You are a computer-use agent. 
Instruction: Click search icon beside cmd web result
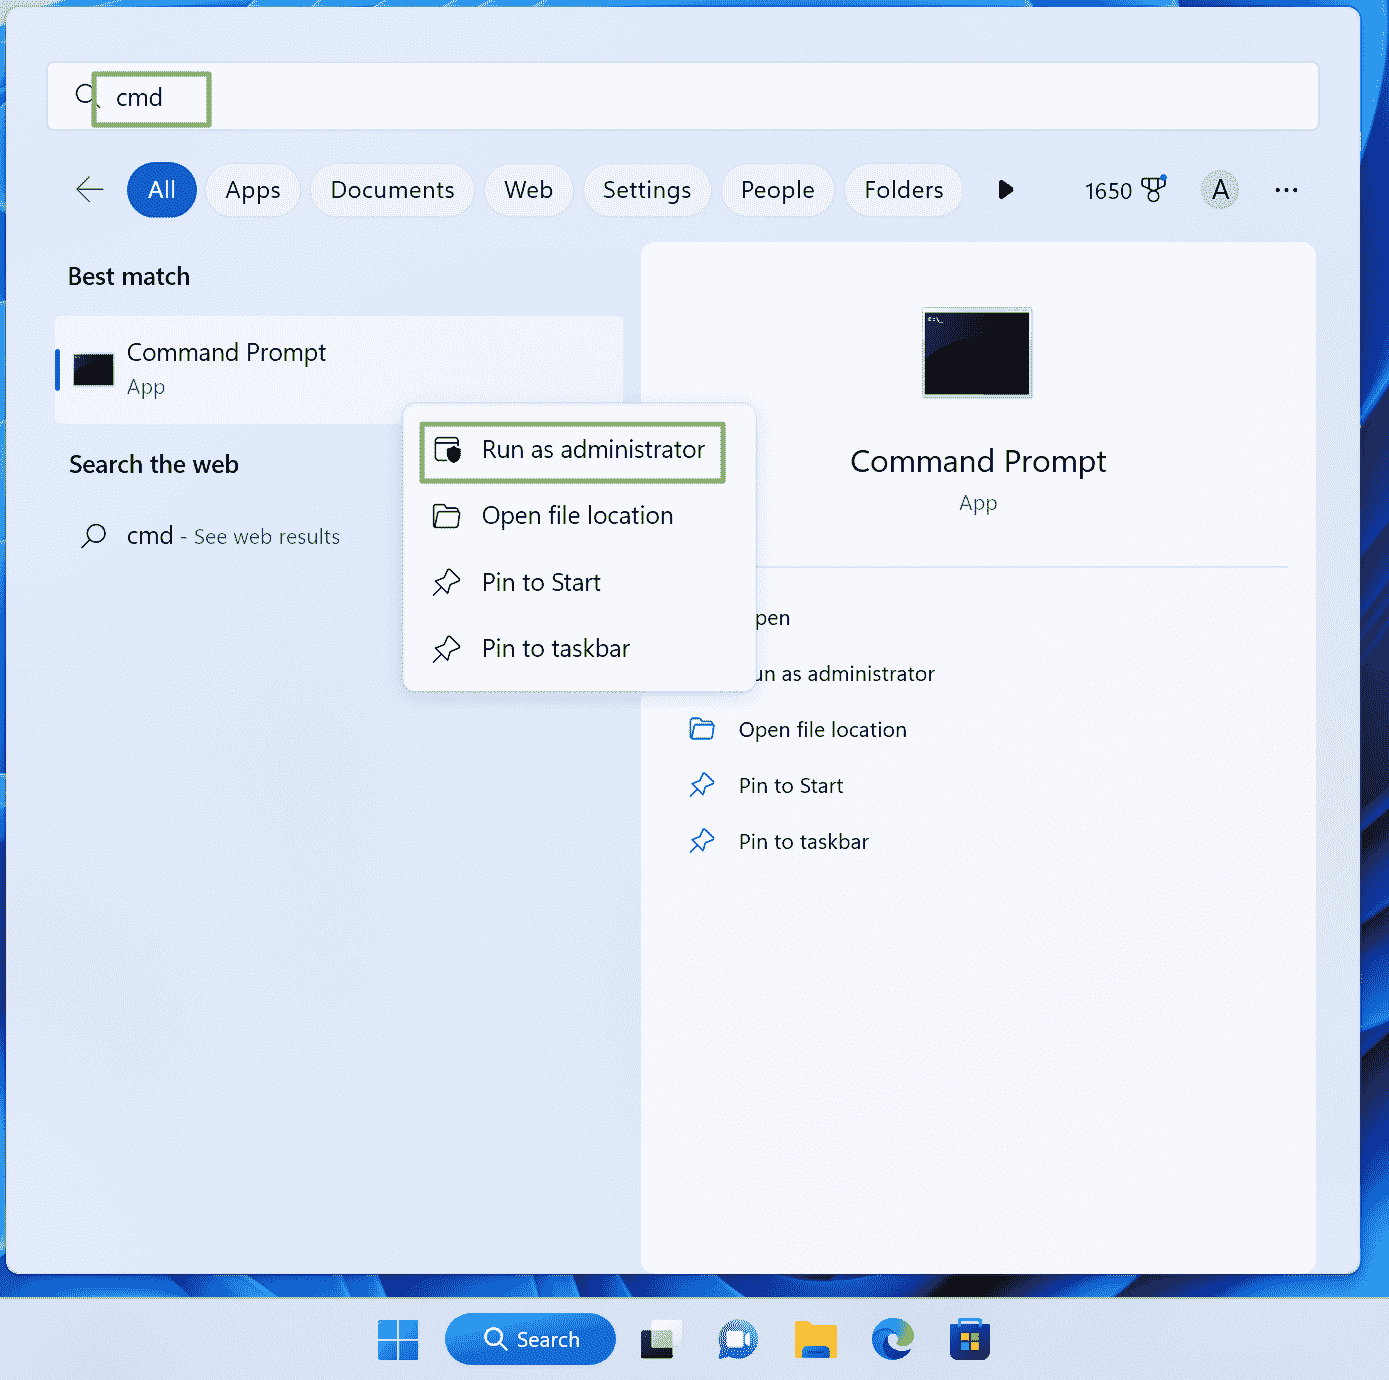click(94, 536)
